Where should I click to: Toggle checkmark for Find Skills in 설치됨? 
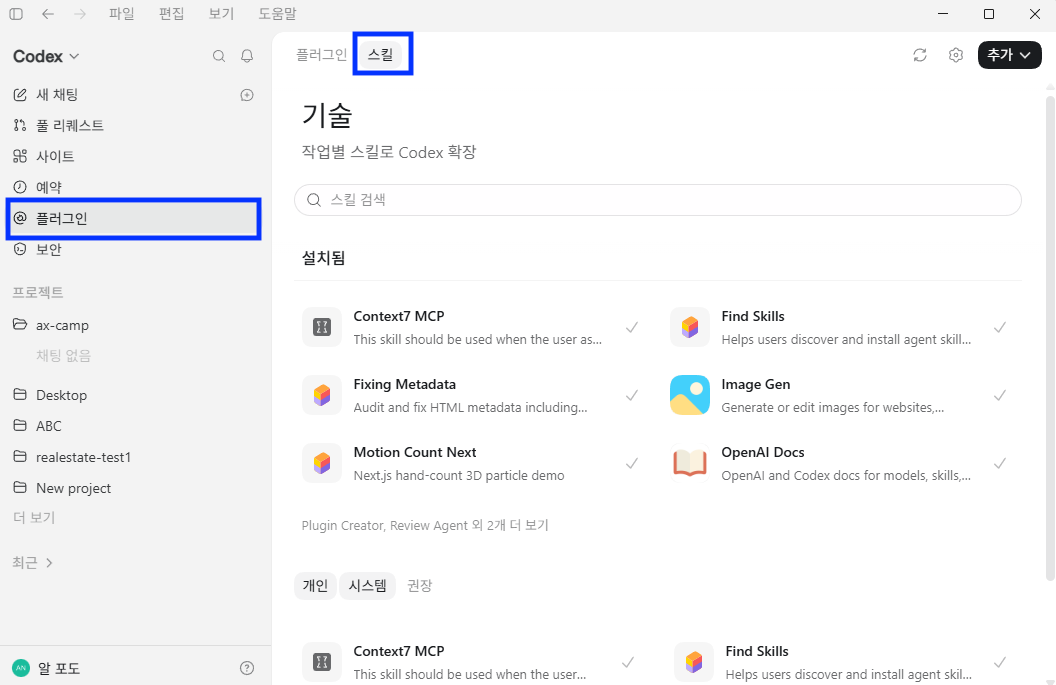pyautogui.click(x=1000, y=327)
